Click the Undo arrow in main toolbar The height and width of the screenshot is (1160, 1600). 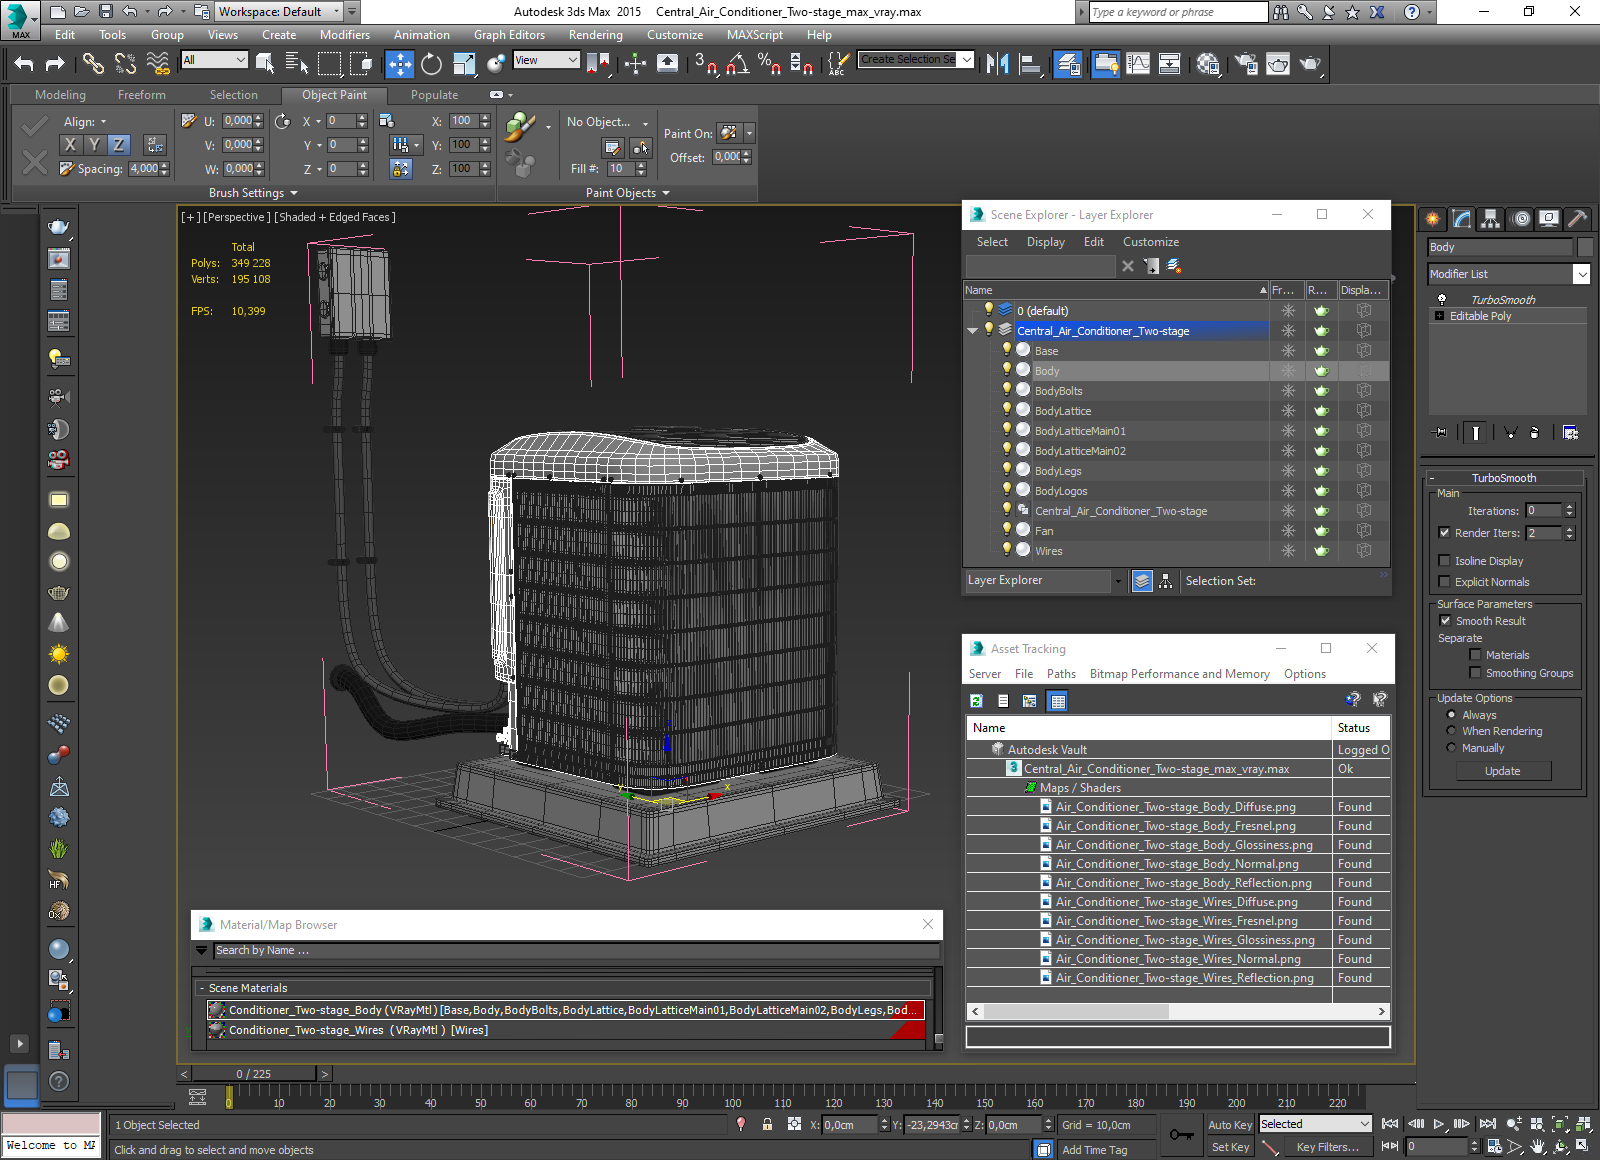pyautogui.click(x=24, y=64)
